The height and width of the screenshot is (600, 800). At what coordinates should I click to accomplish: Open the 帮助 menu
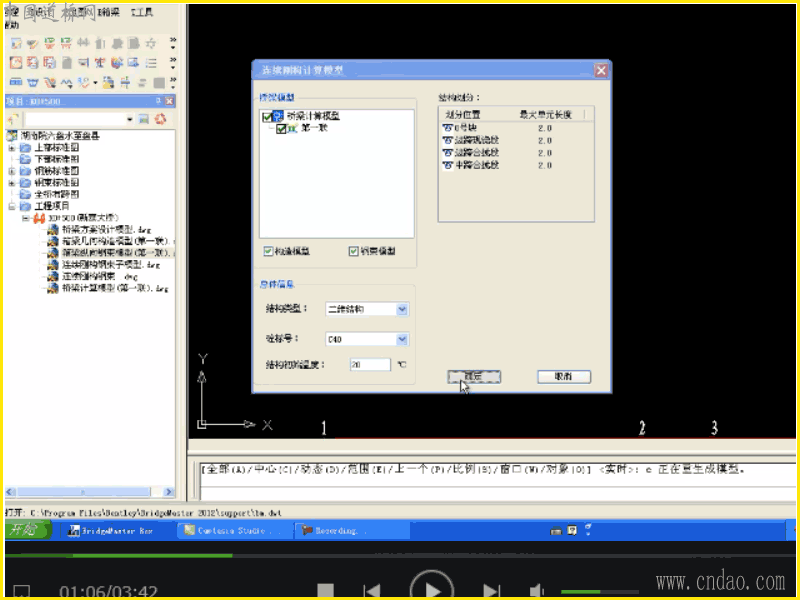(x=12, y=24)
